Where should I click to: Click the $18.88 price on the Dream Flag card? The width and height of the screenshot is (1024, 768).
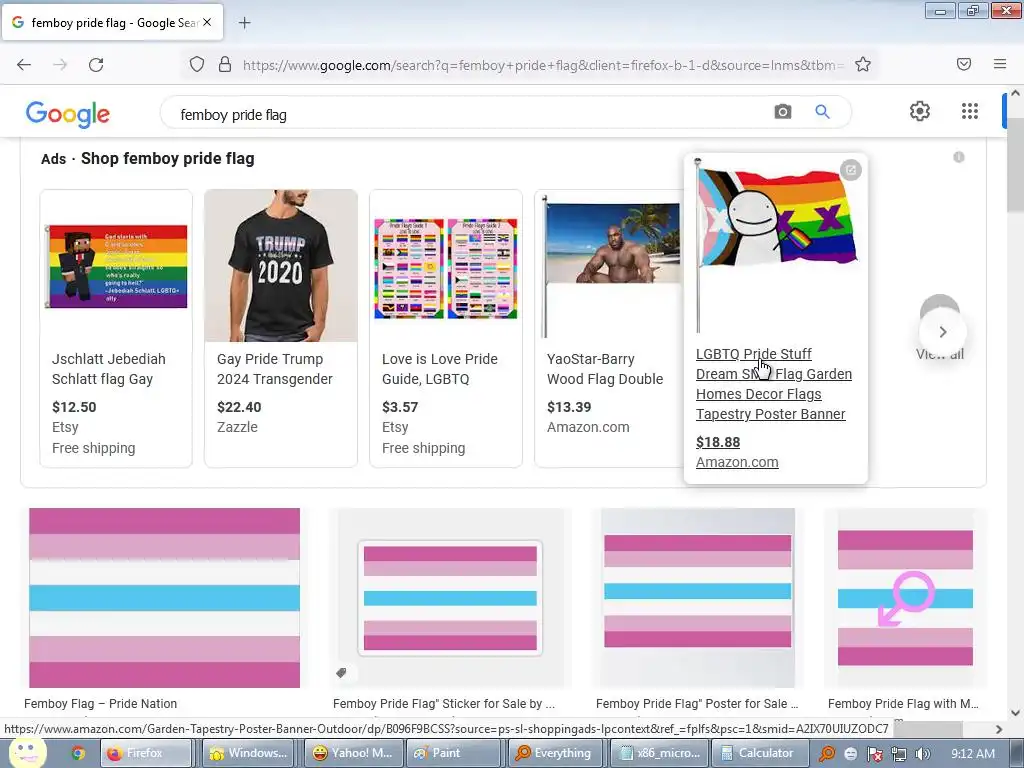(x=718, y=442)
